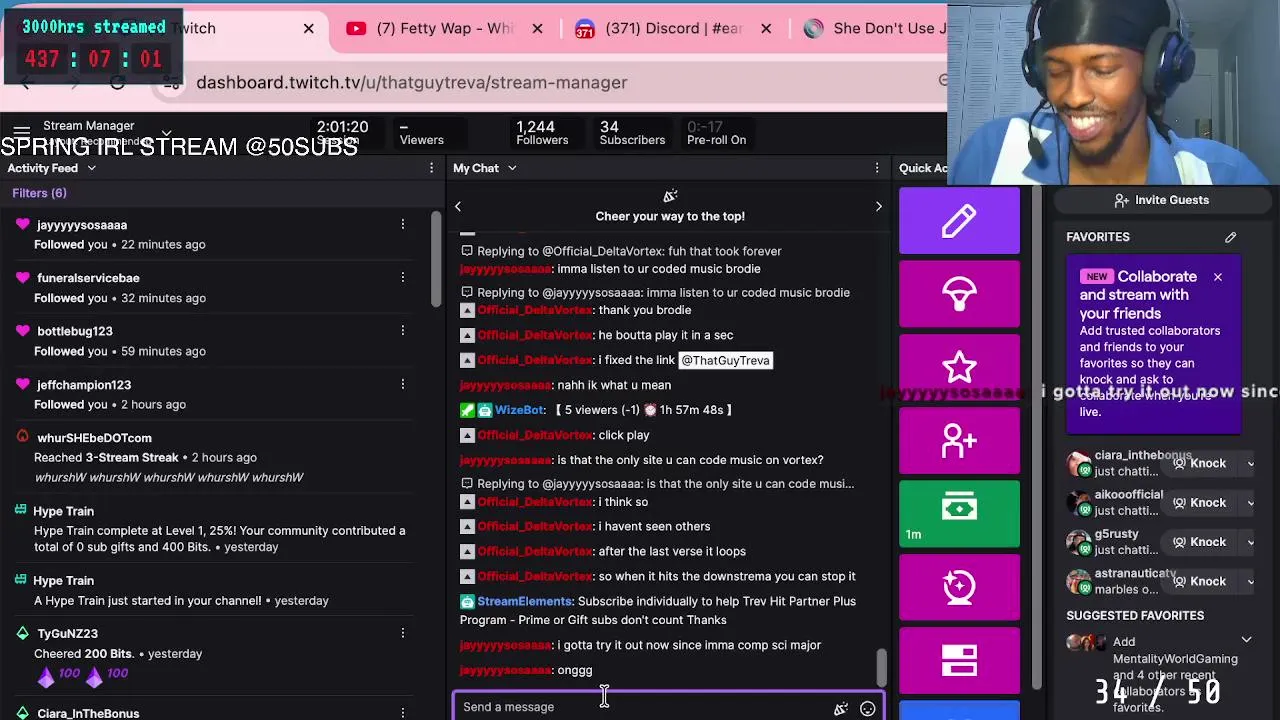Open options for funeralservicebae follow event
The image size is (1280, 720).
[x=403, y=277]
